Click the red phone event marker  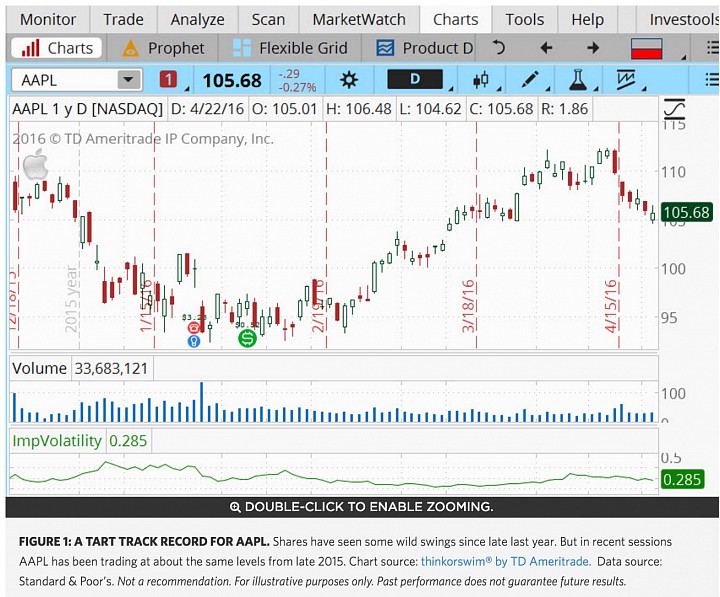tap(194, 327)
